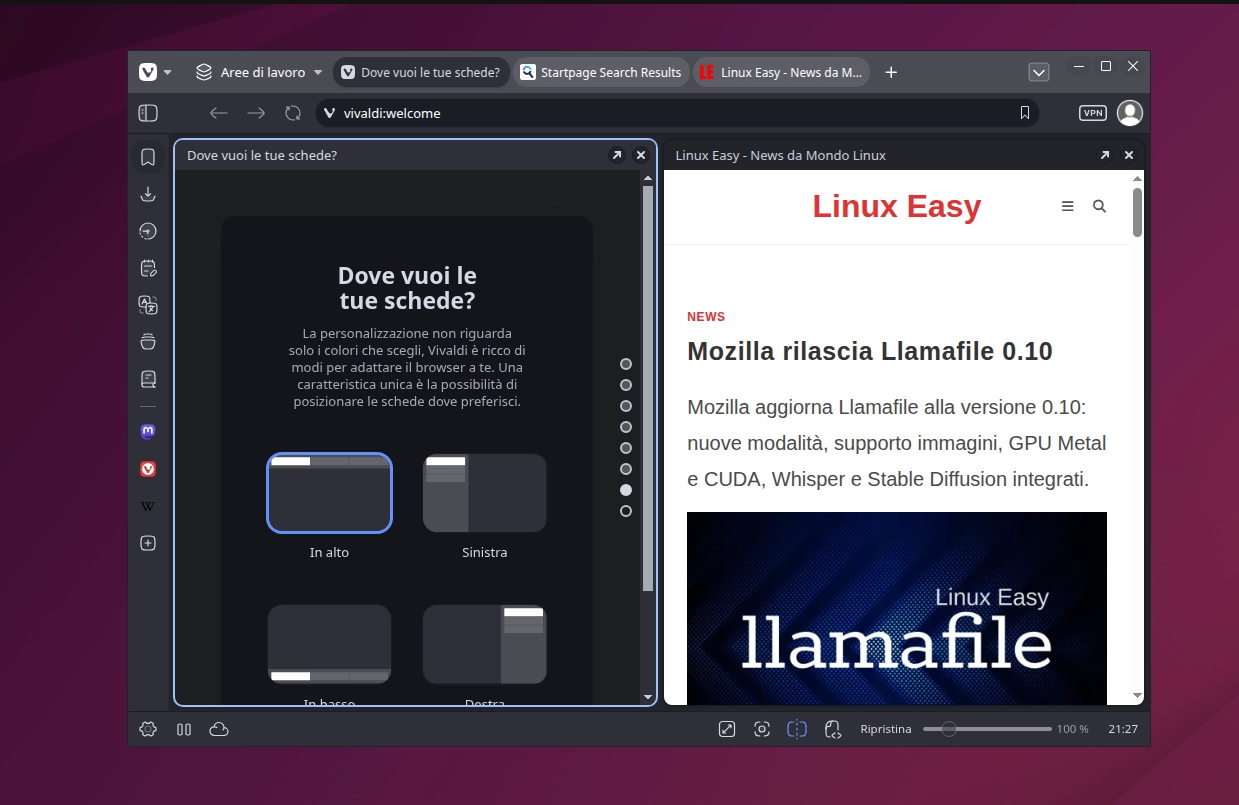The width and height of the screenshot is (1239, 805).
Task: Open the Wikipedia web panel
Action: 147,505
